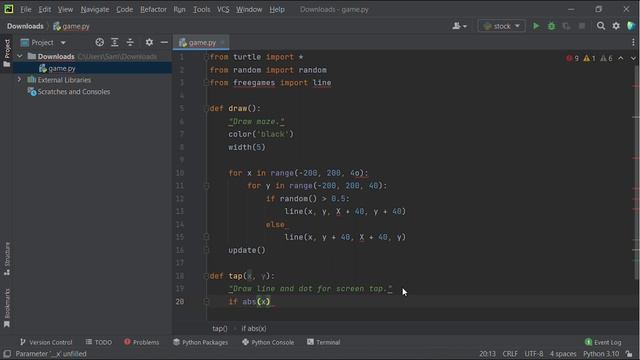Open the Refactor menu
The image size is (640, 360).
(153, 9)
